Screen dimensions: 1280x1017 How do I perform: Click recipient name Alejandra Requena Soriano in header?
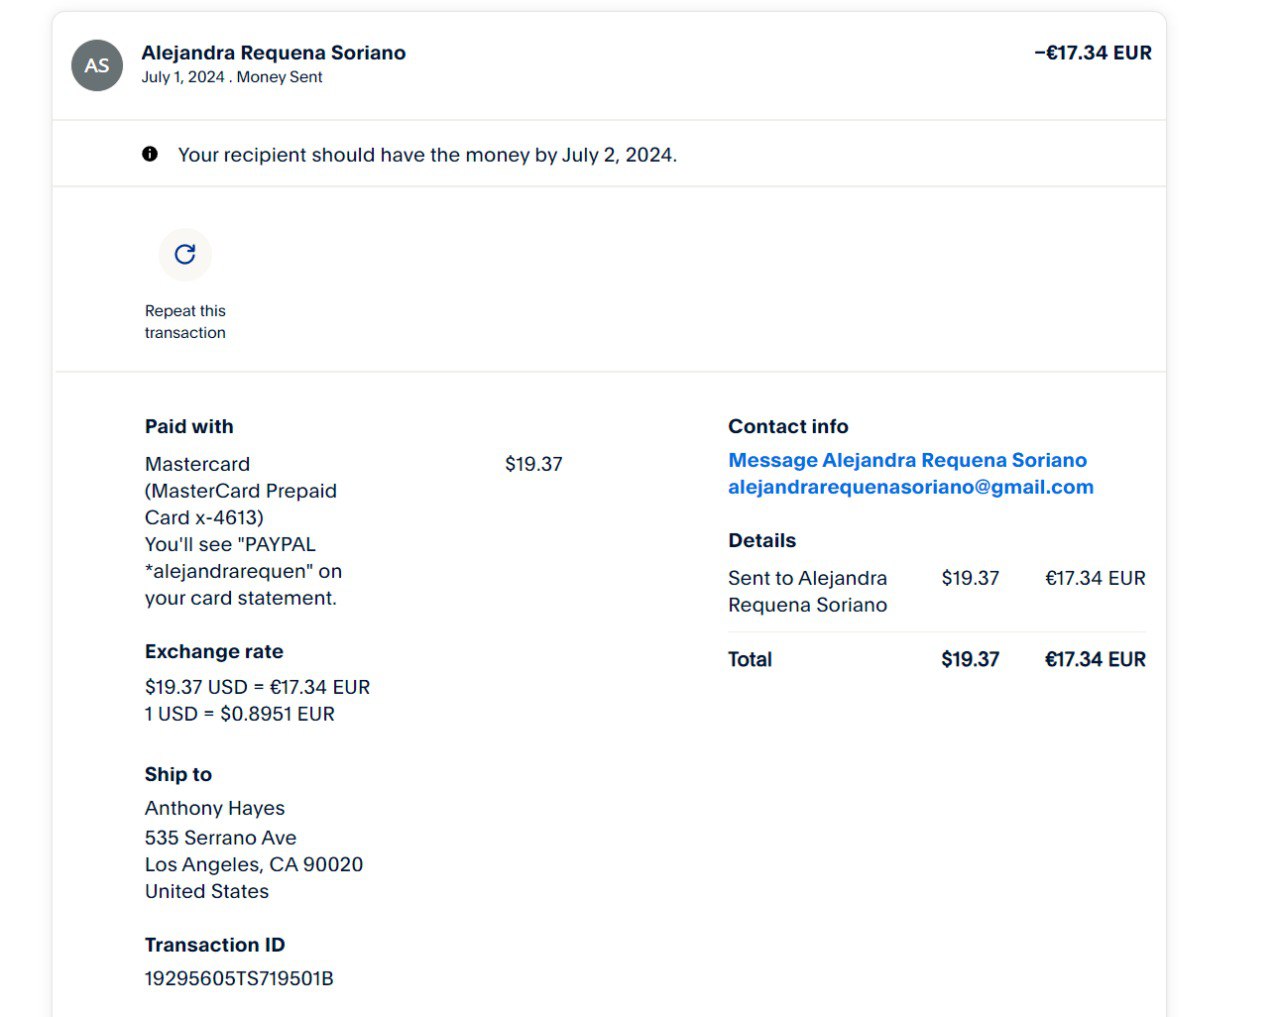coord(273,53)
